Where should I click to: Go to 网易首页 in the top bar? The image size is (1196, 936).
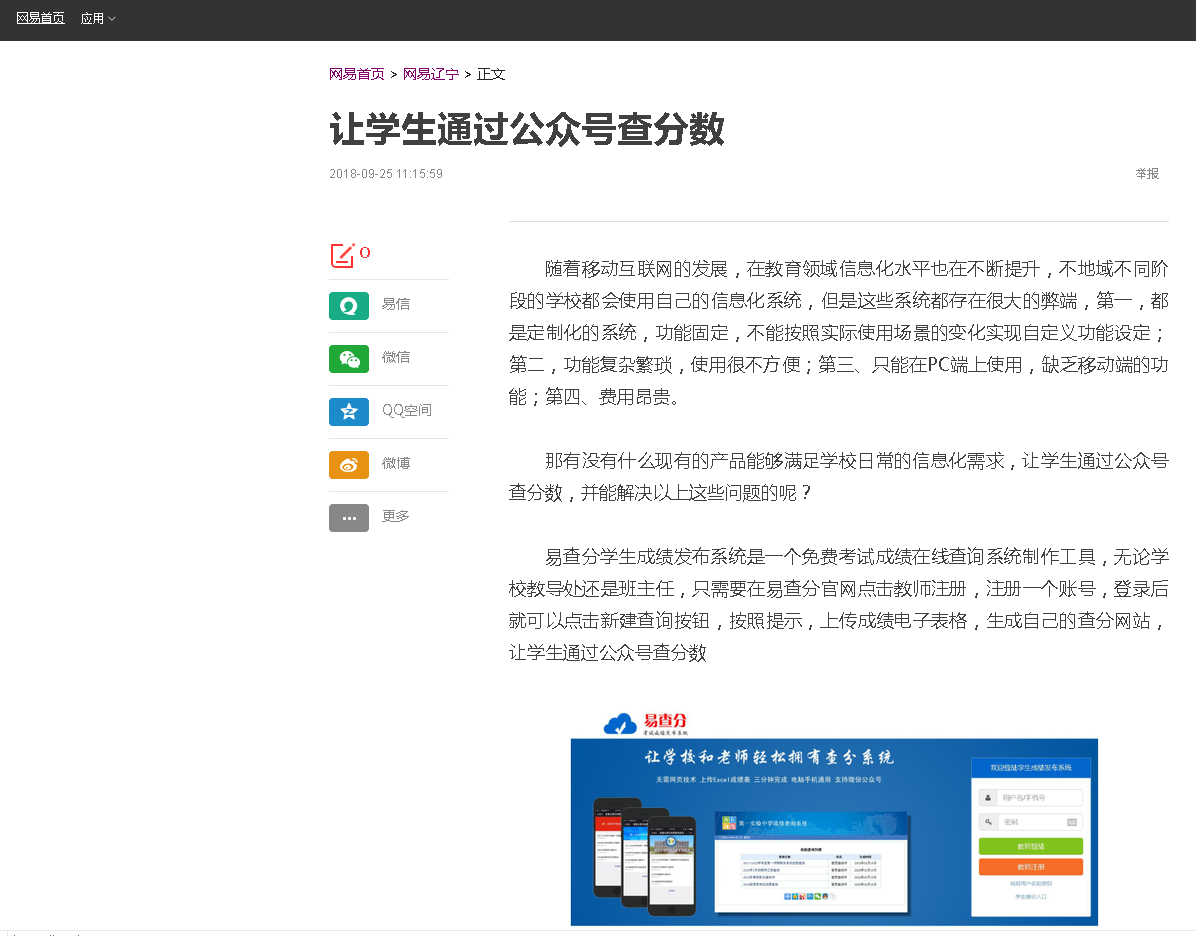[40, 18]
